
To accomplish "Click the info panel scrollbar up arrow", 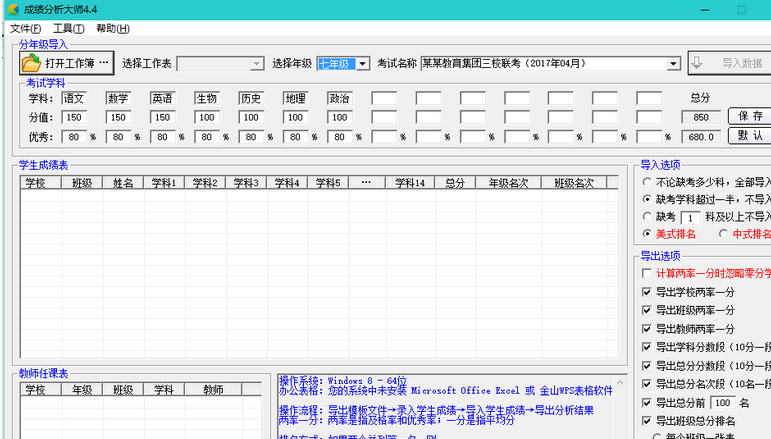I will coord(620,382).
